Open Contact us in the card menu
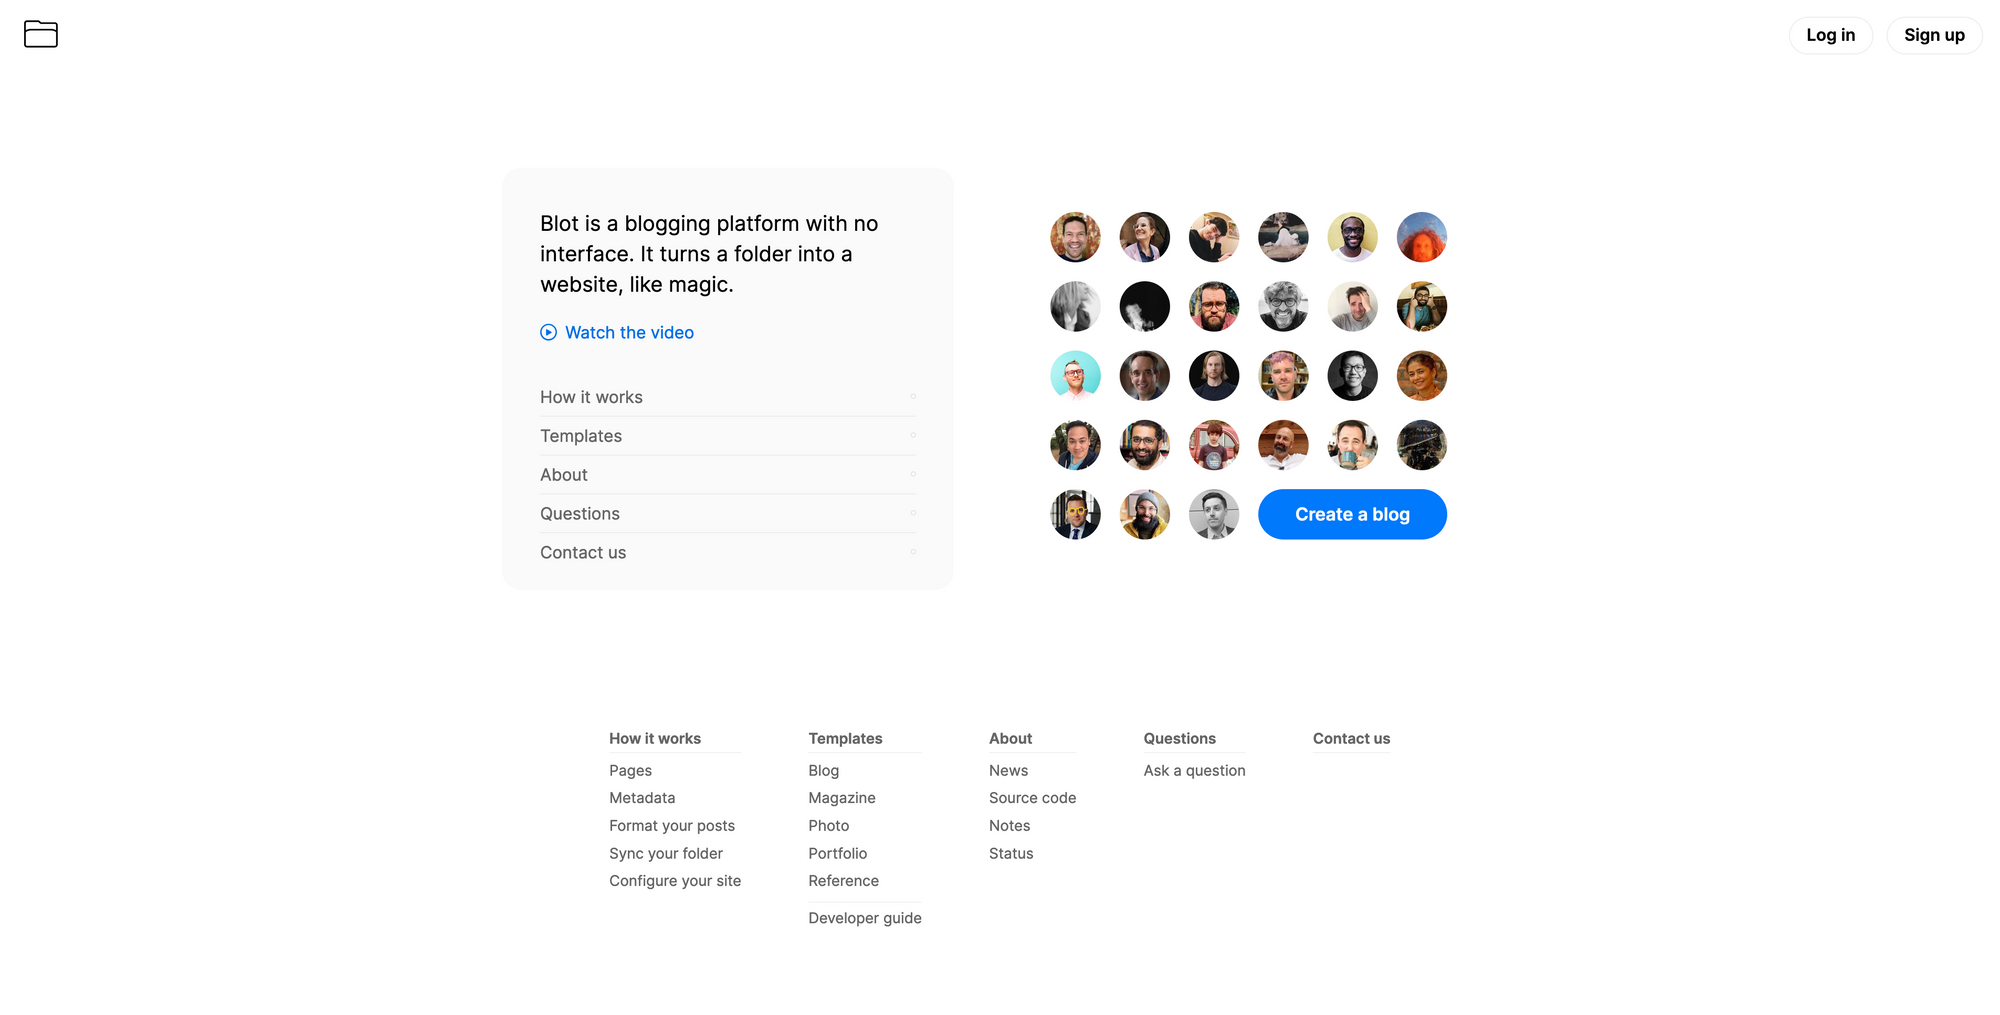 click(x=728, y=553)
